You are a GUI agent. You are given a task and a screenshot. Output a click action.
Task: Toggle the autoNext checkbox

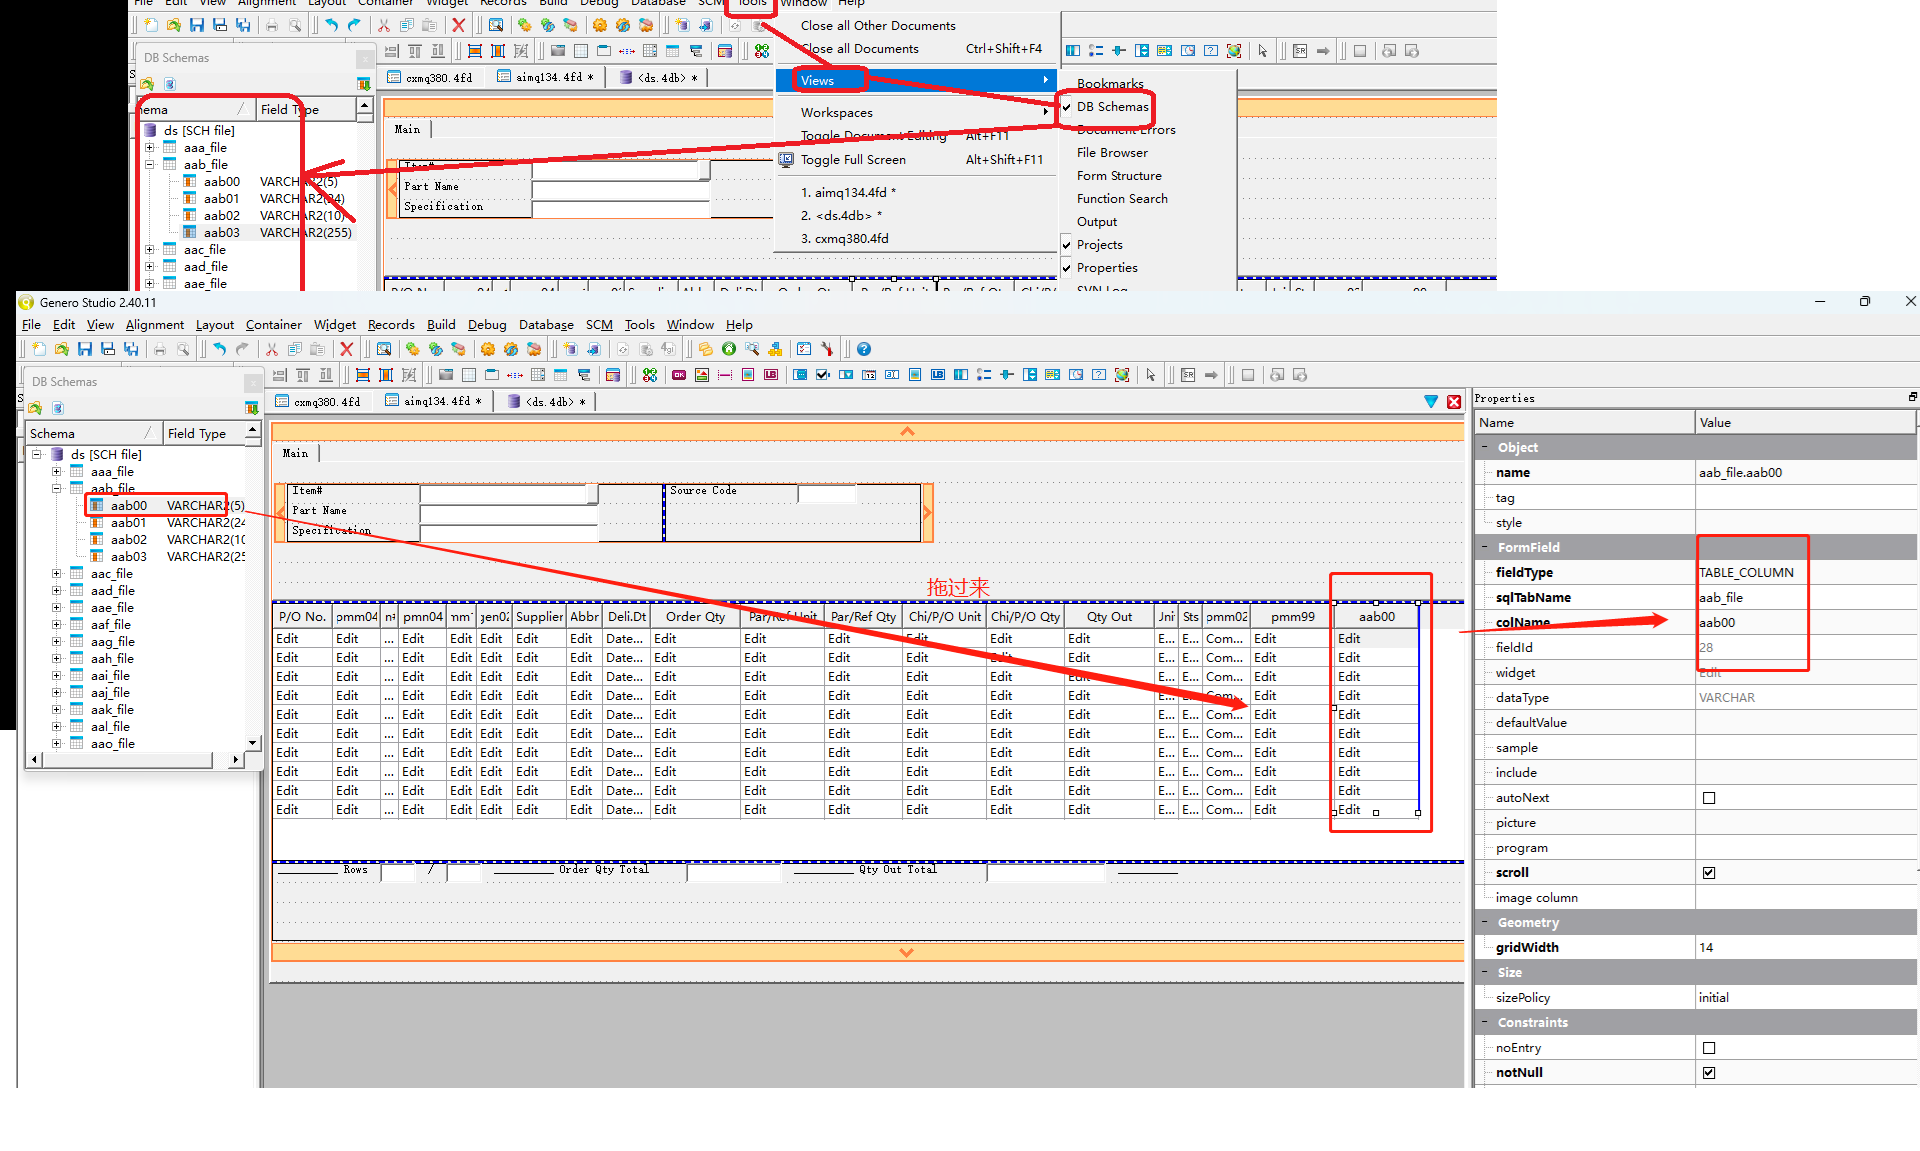pos(1709,798)
